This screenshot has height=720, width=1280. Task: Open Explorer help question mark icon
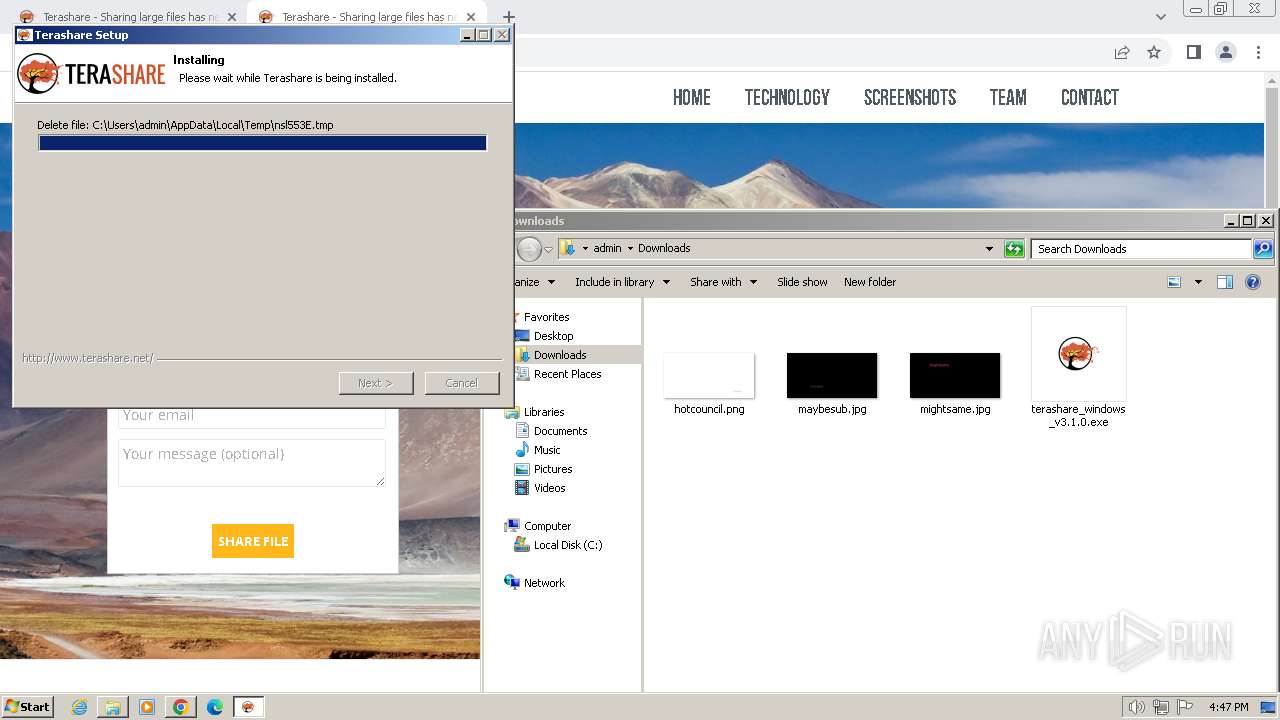point(1253,282)
